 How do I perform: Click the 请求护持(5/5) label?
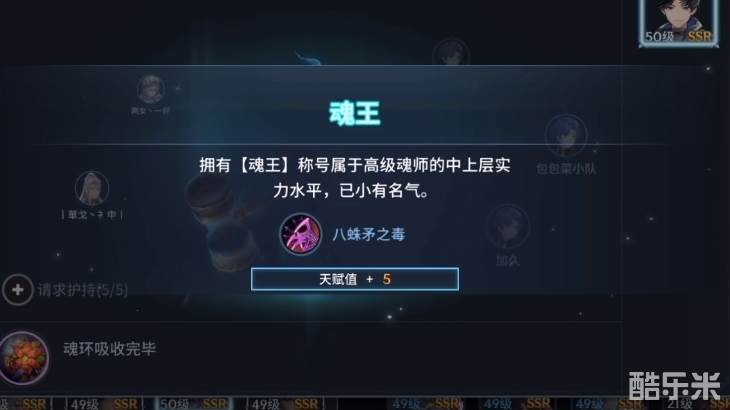pos(82,290)
